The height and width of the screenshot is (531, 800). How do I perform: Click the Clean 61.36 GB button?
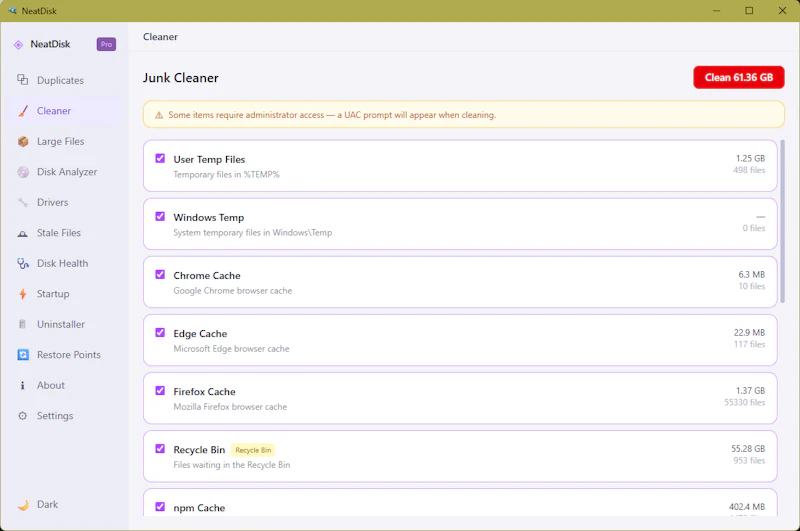click(738, 78)
